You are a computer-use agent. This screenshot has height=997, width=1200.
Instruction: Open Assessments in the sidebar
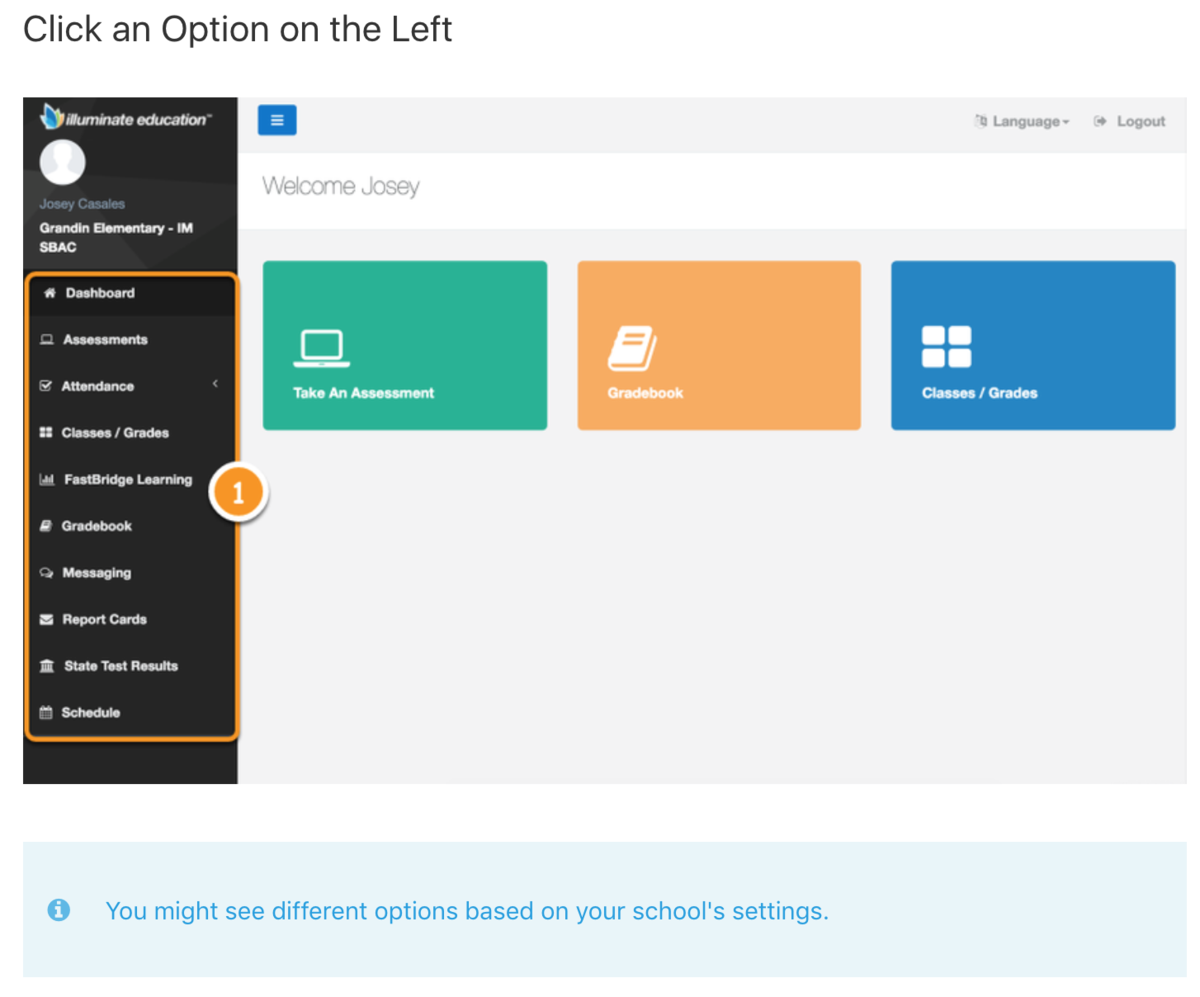[x=131, y=340]
